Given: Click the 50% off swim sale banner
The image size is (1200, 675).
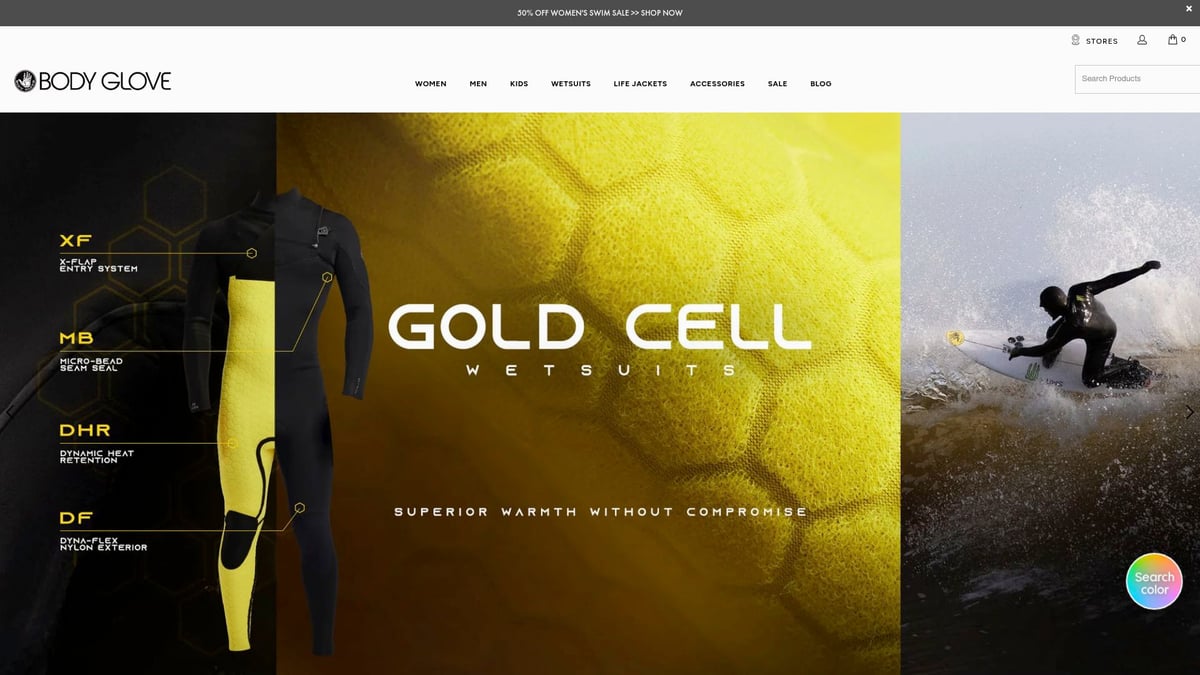Looking at the screenshot, I should click(x=600, y=13).
